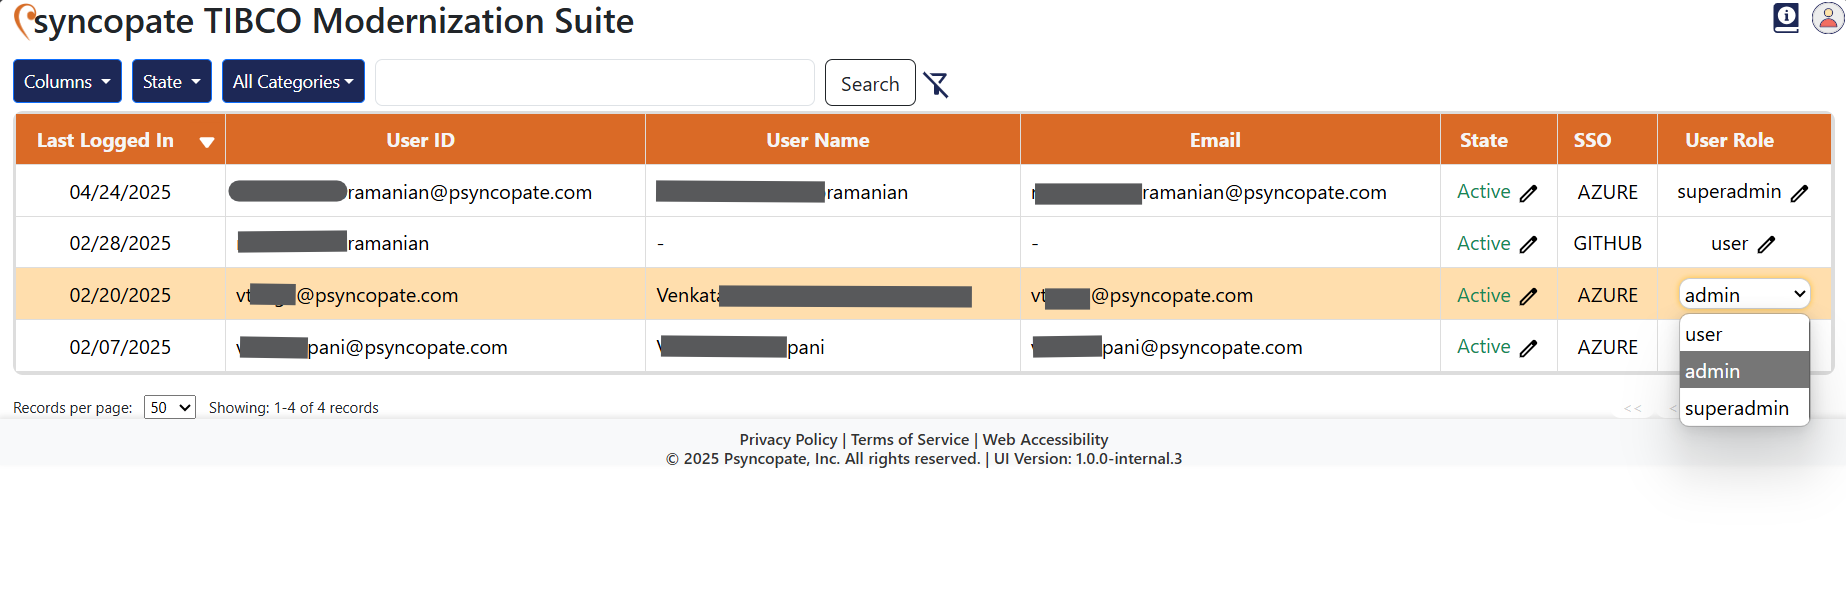Open the Terms of Service link
Image resolution: width=1846 pixels, height=591 pixels.
click(x=910, y=439)
